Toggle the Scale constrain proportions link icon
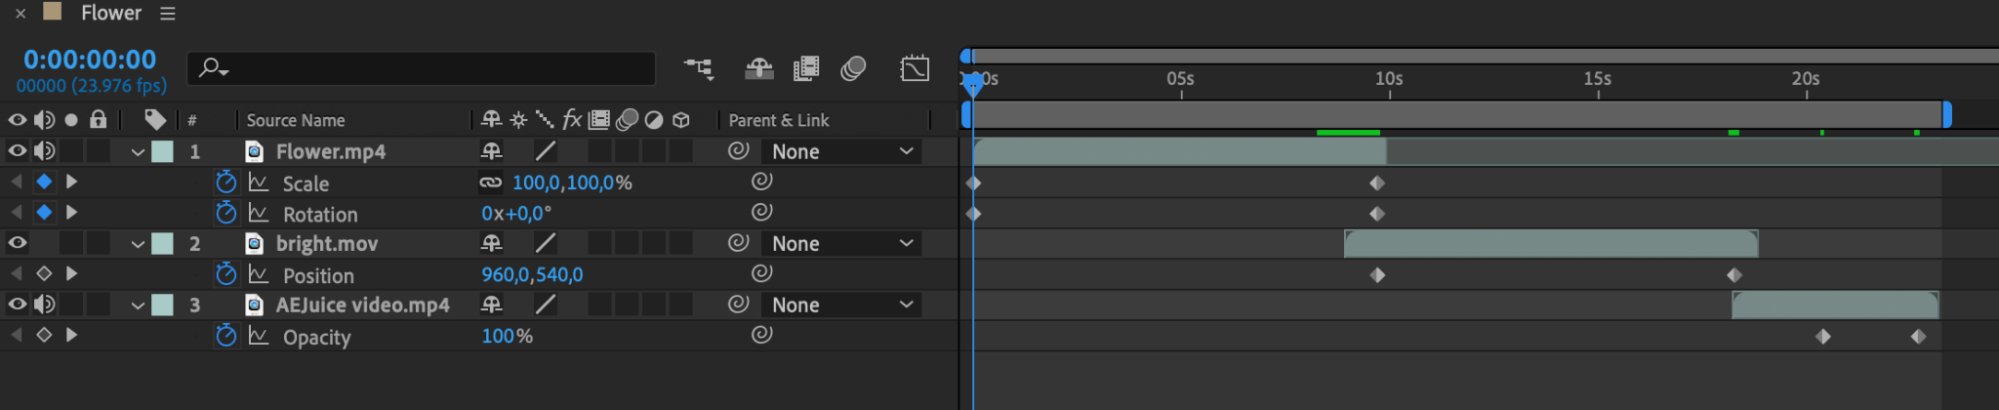The height and width of the screenshot is (410, 1999). [x=490, y=183]
